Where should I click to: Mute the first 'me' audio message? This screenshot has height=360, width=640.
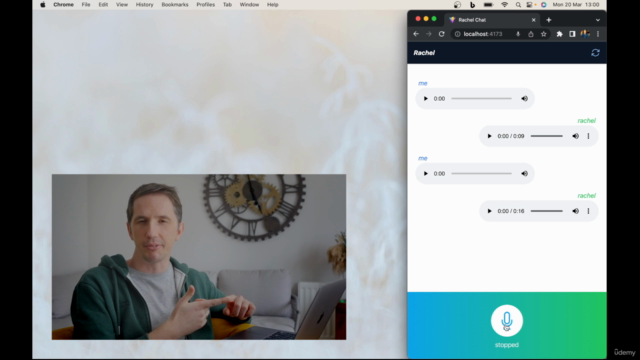[524, 98]
